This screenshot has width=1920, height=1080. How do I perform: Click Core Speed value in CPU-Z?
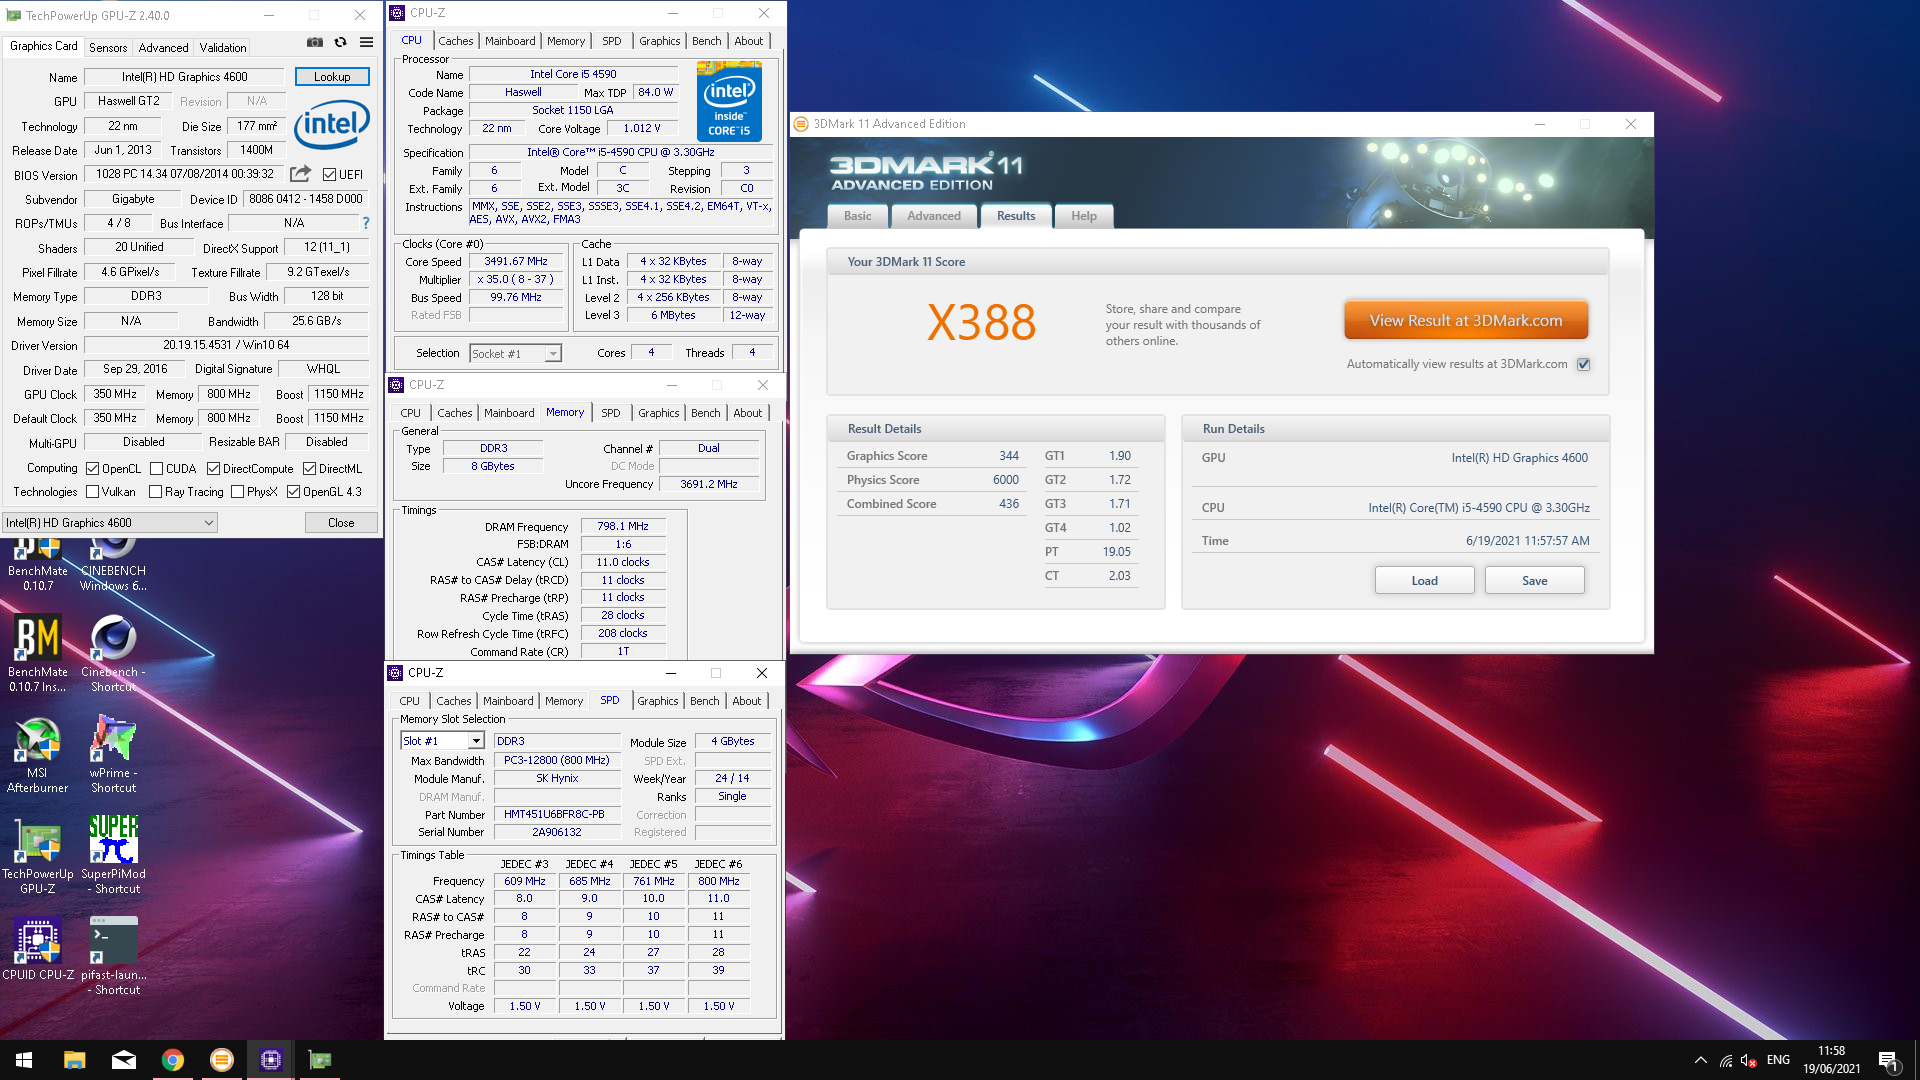coord(516,261)
